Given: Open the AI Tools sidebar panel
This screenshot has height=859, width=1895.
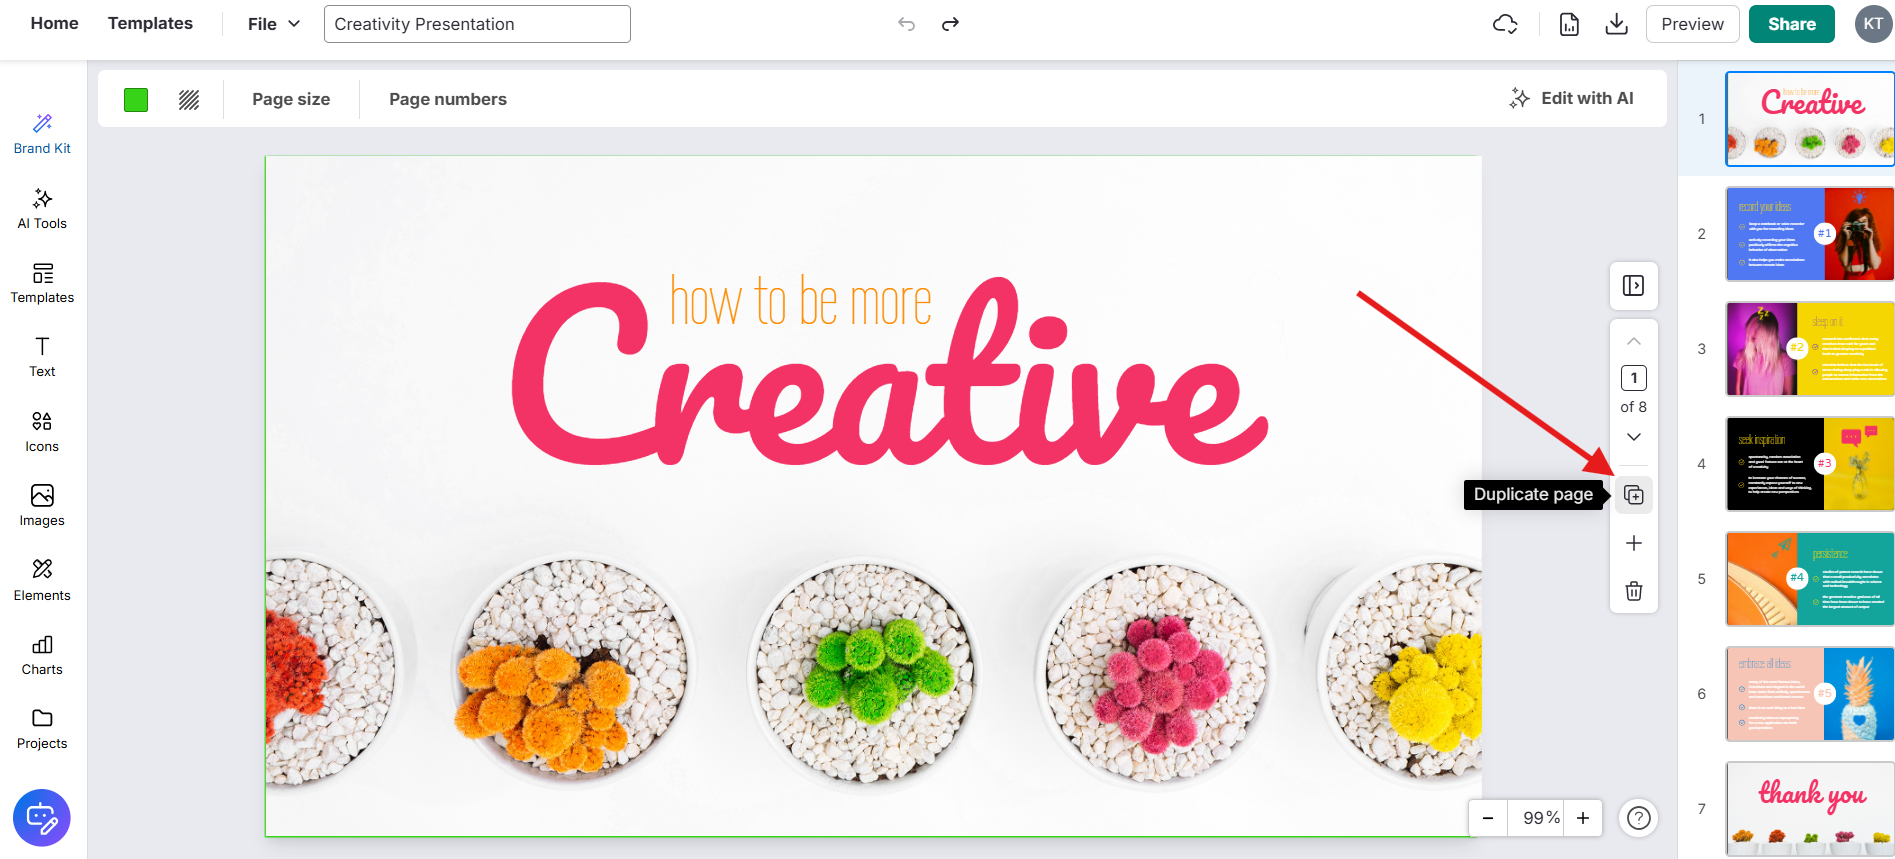Looking at the screenshot, I should pos(42,208).
